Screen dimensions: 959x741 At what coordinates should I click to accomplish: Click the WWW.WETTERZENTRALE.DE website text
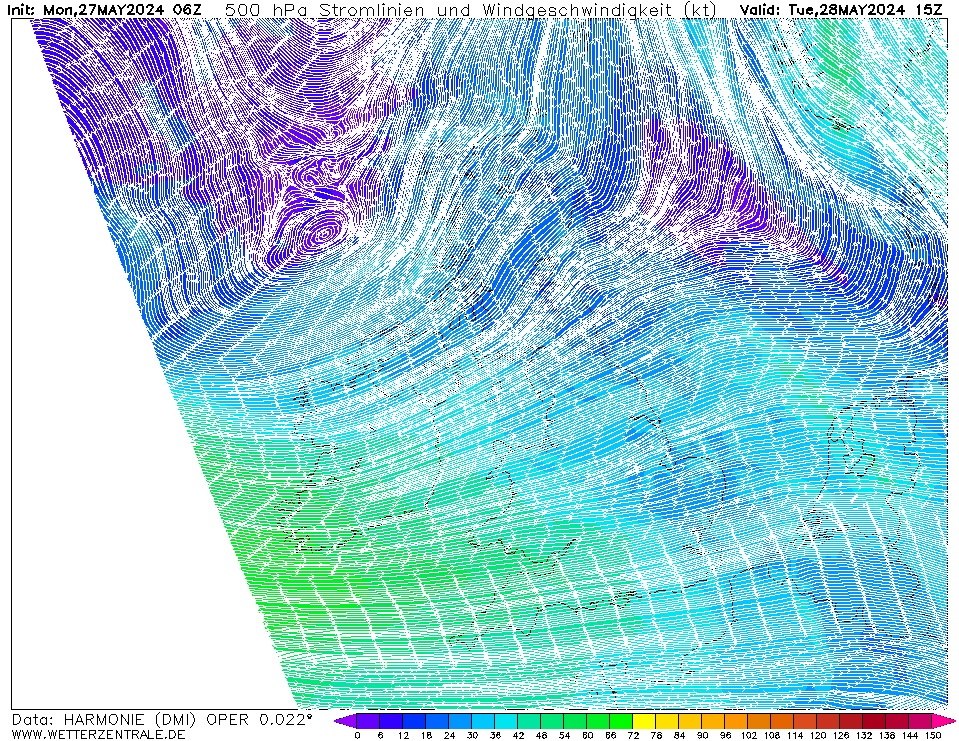[98, 734]
